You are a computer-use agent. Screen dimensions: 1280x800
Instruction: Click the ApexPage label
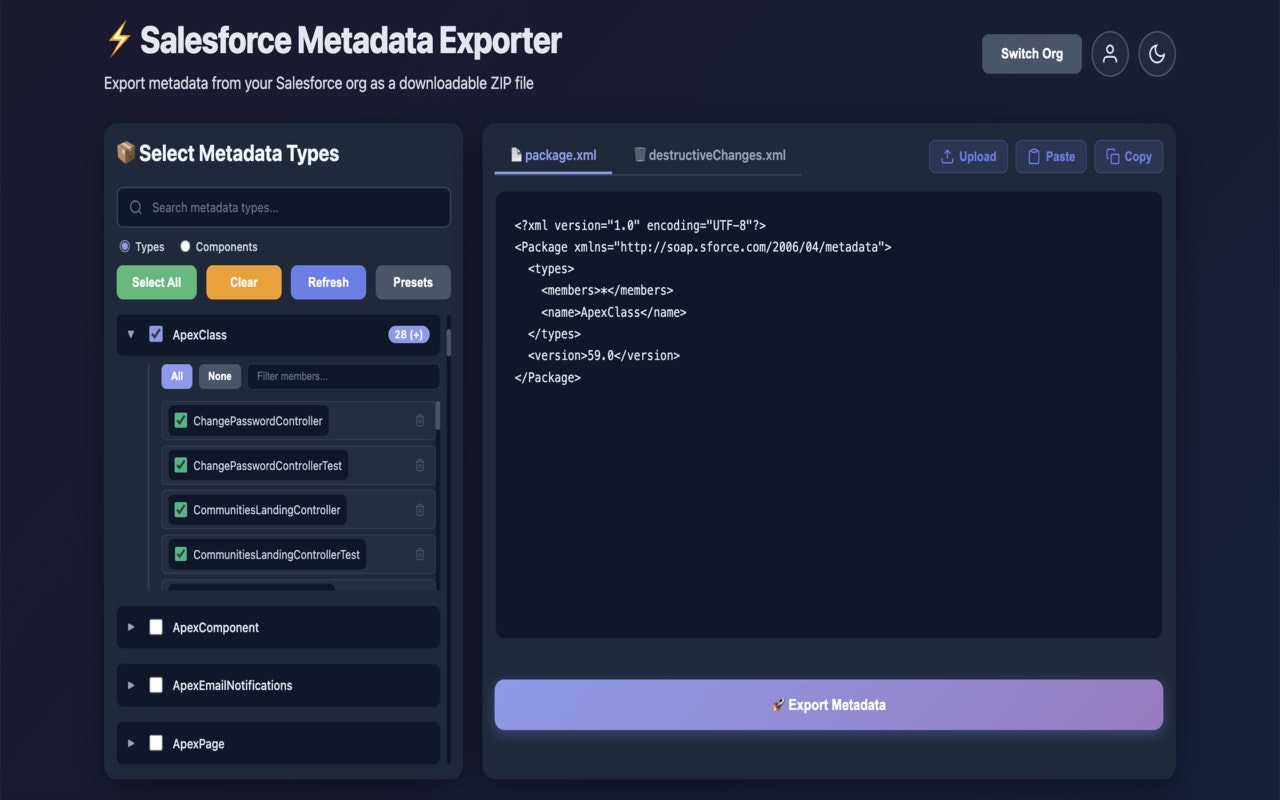[x=199, y=743]
